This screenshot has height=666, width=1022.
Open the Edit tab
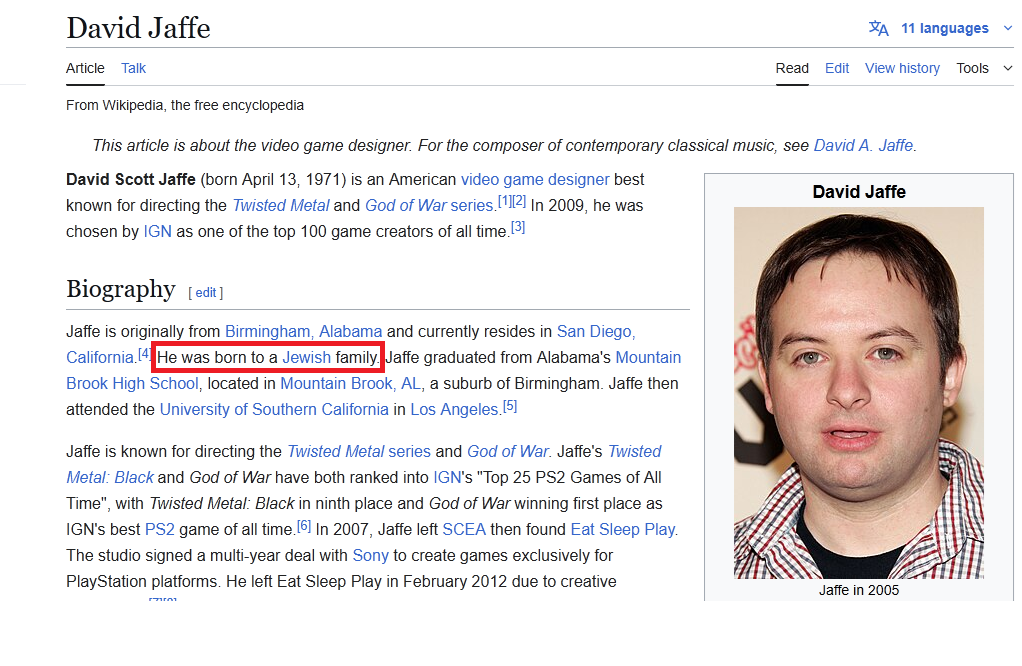[x=837, y=68]
